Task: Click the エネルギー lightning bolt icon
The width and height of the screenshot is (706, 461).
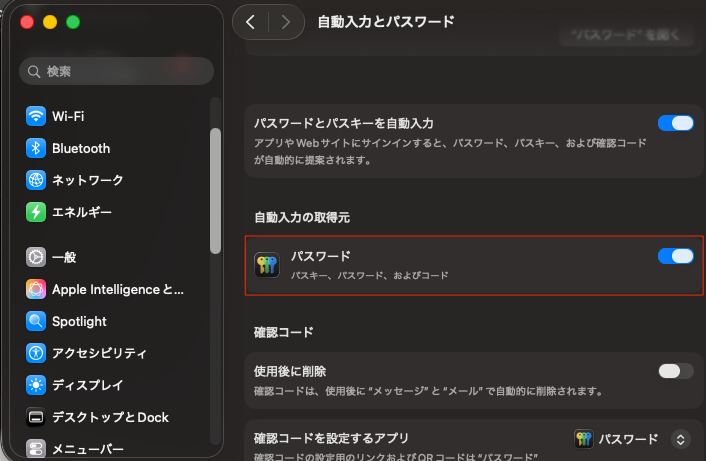Action: click(36, 212)
